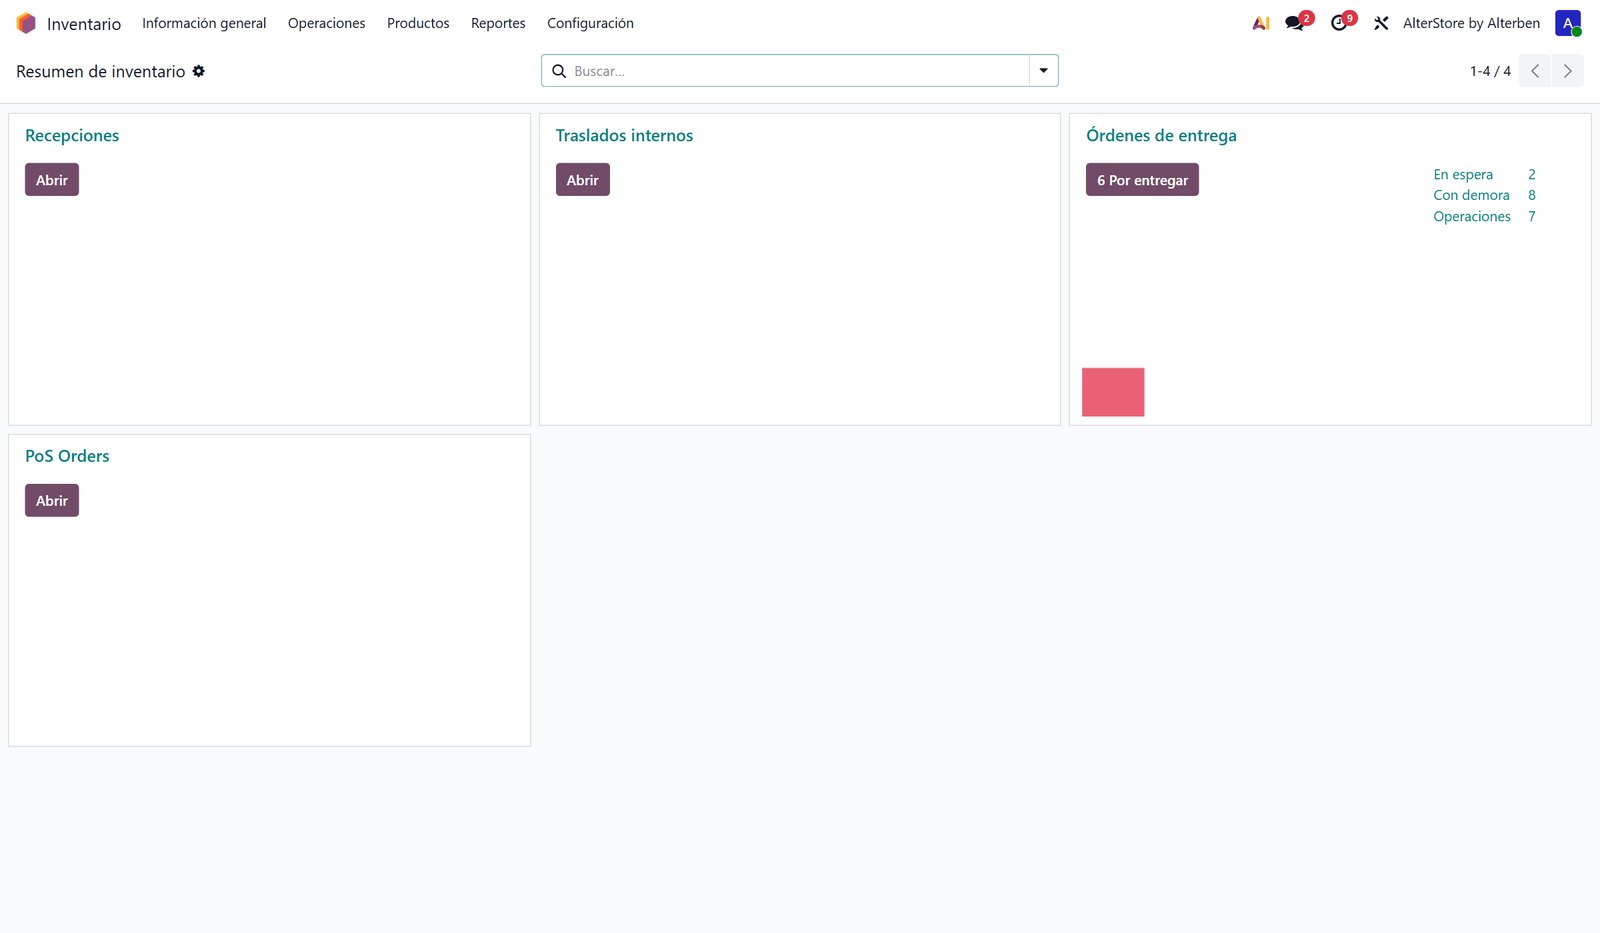The image size is (1600, 933).
Task: Open the chat messages icon with badge
Action: click(1296, 22)
